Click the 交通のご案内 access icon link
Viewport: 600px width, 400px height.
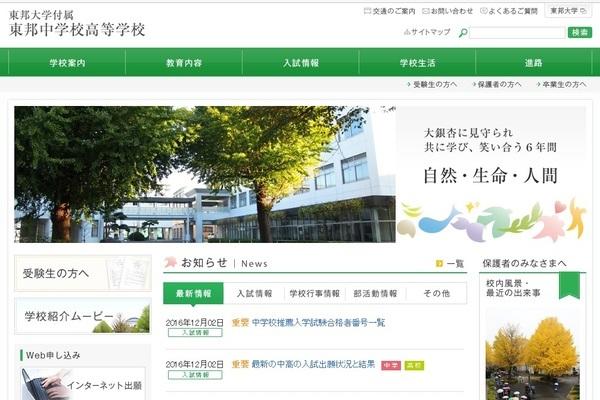367,11
